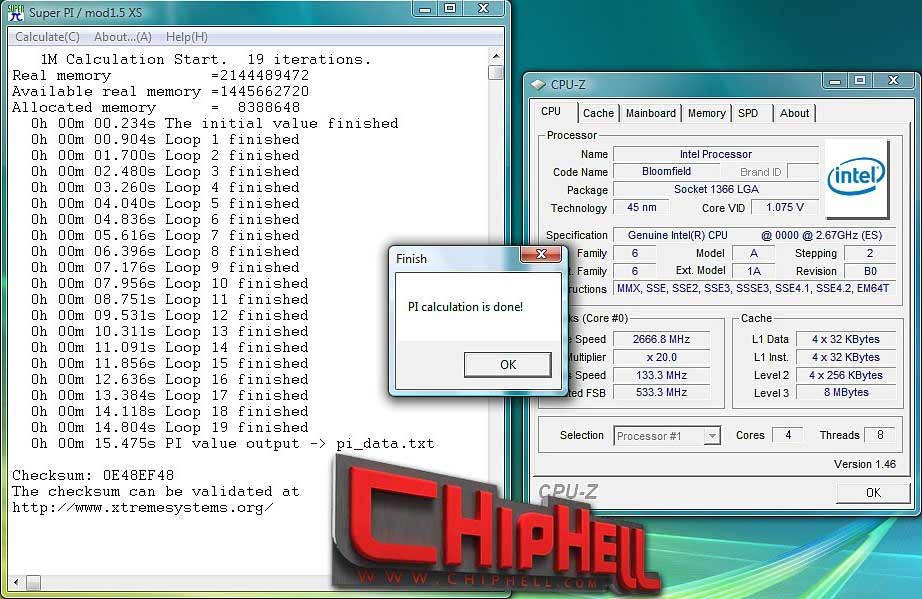
Task: Click the Real memory =2144489472 line
Action: click(161, 75)
